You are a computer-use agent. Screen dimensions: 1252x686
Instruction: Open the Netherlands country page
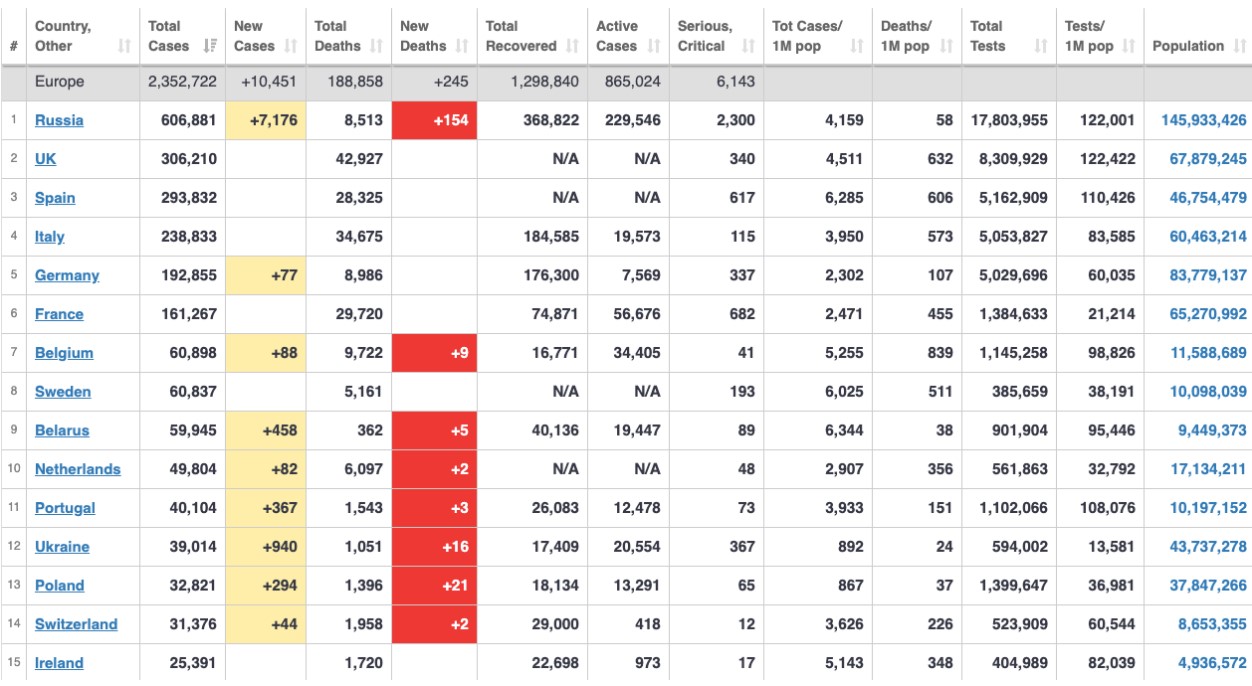pos(77,469)
